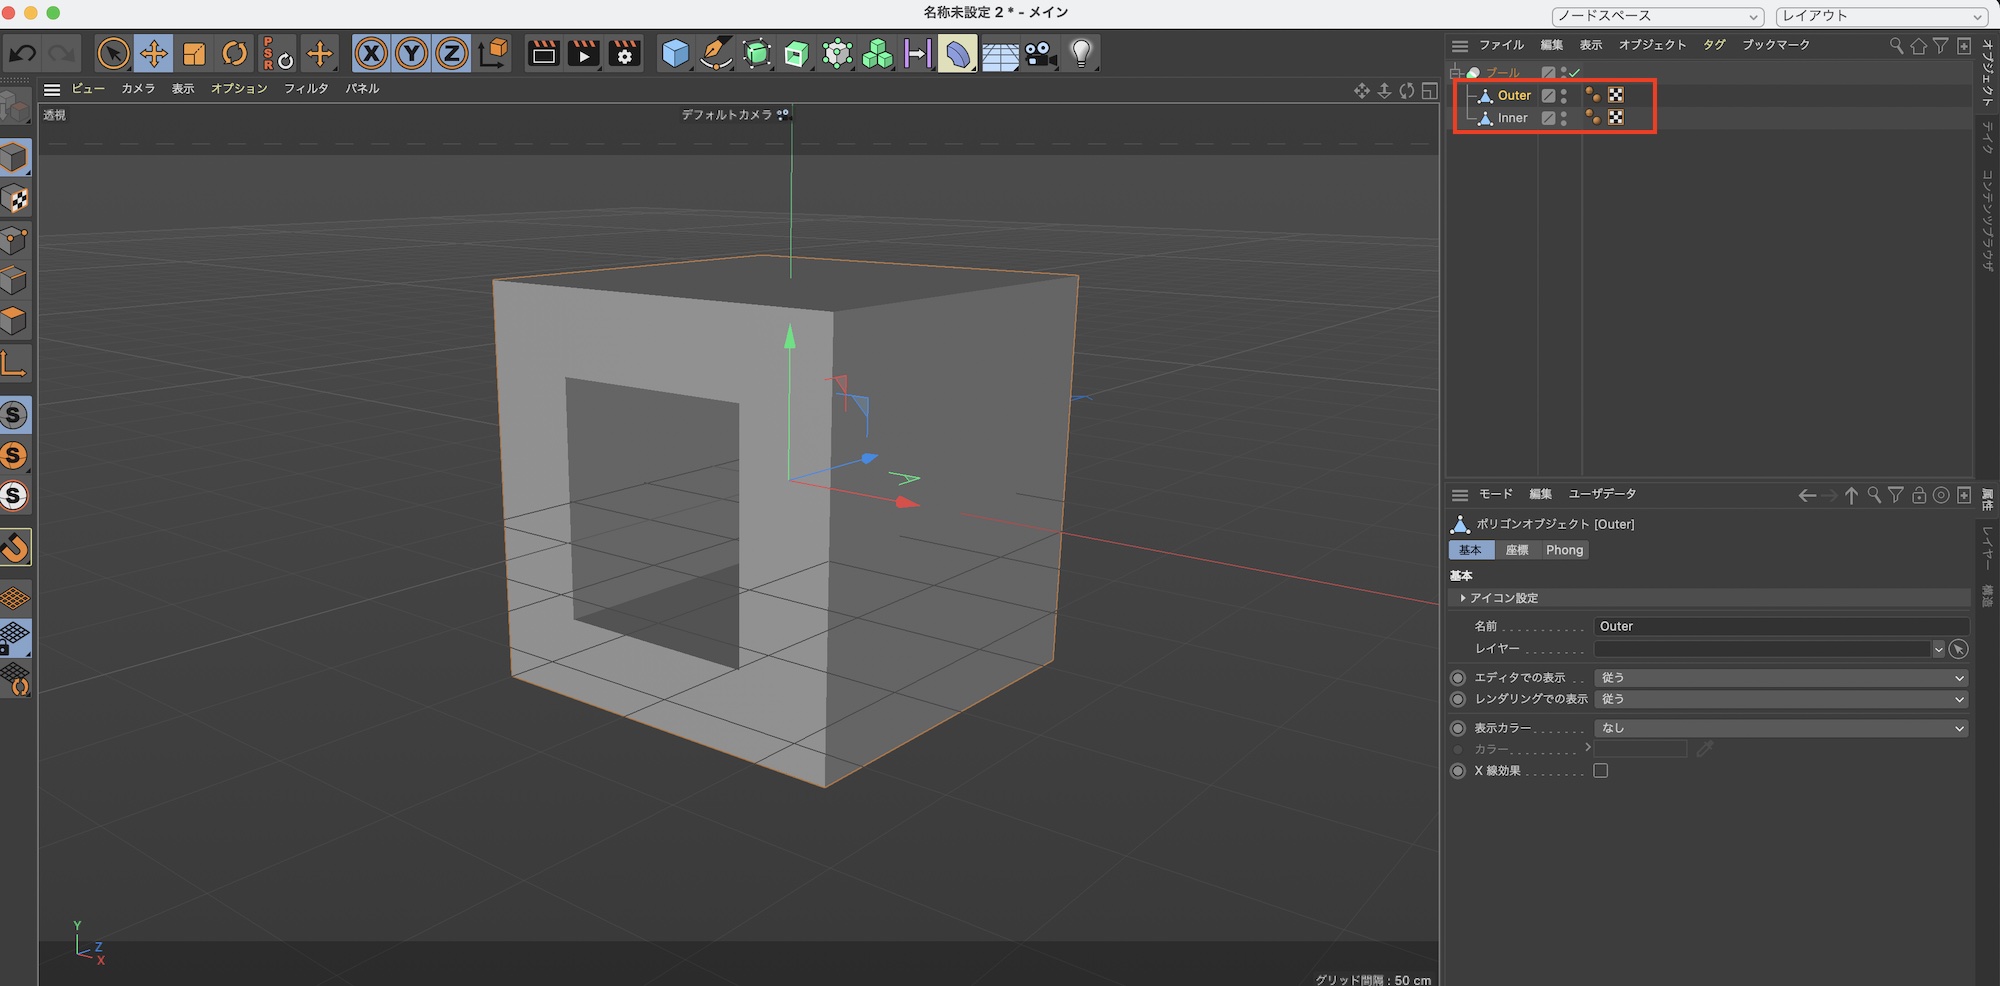
Task: Click the Scale tool icon
Action: 194,54
